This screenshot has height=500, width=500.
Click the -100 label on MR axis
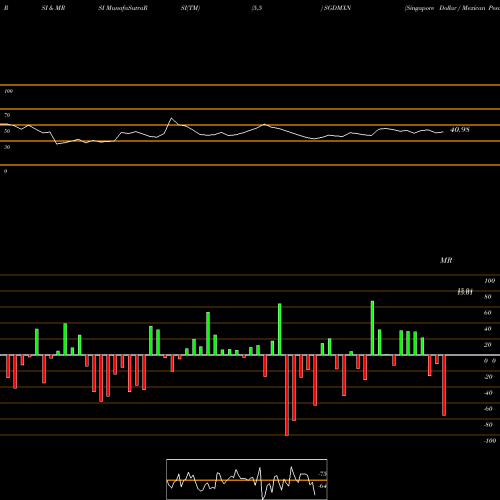coord(490,441)
